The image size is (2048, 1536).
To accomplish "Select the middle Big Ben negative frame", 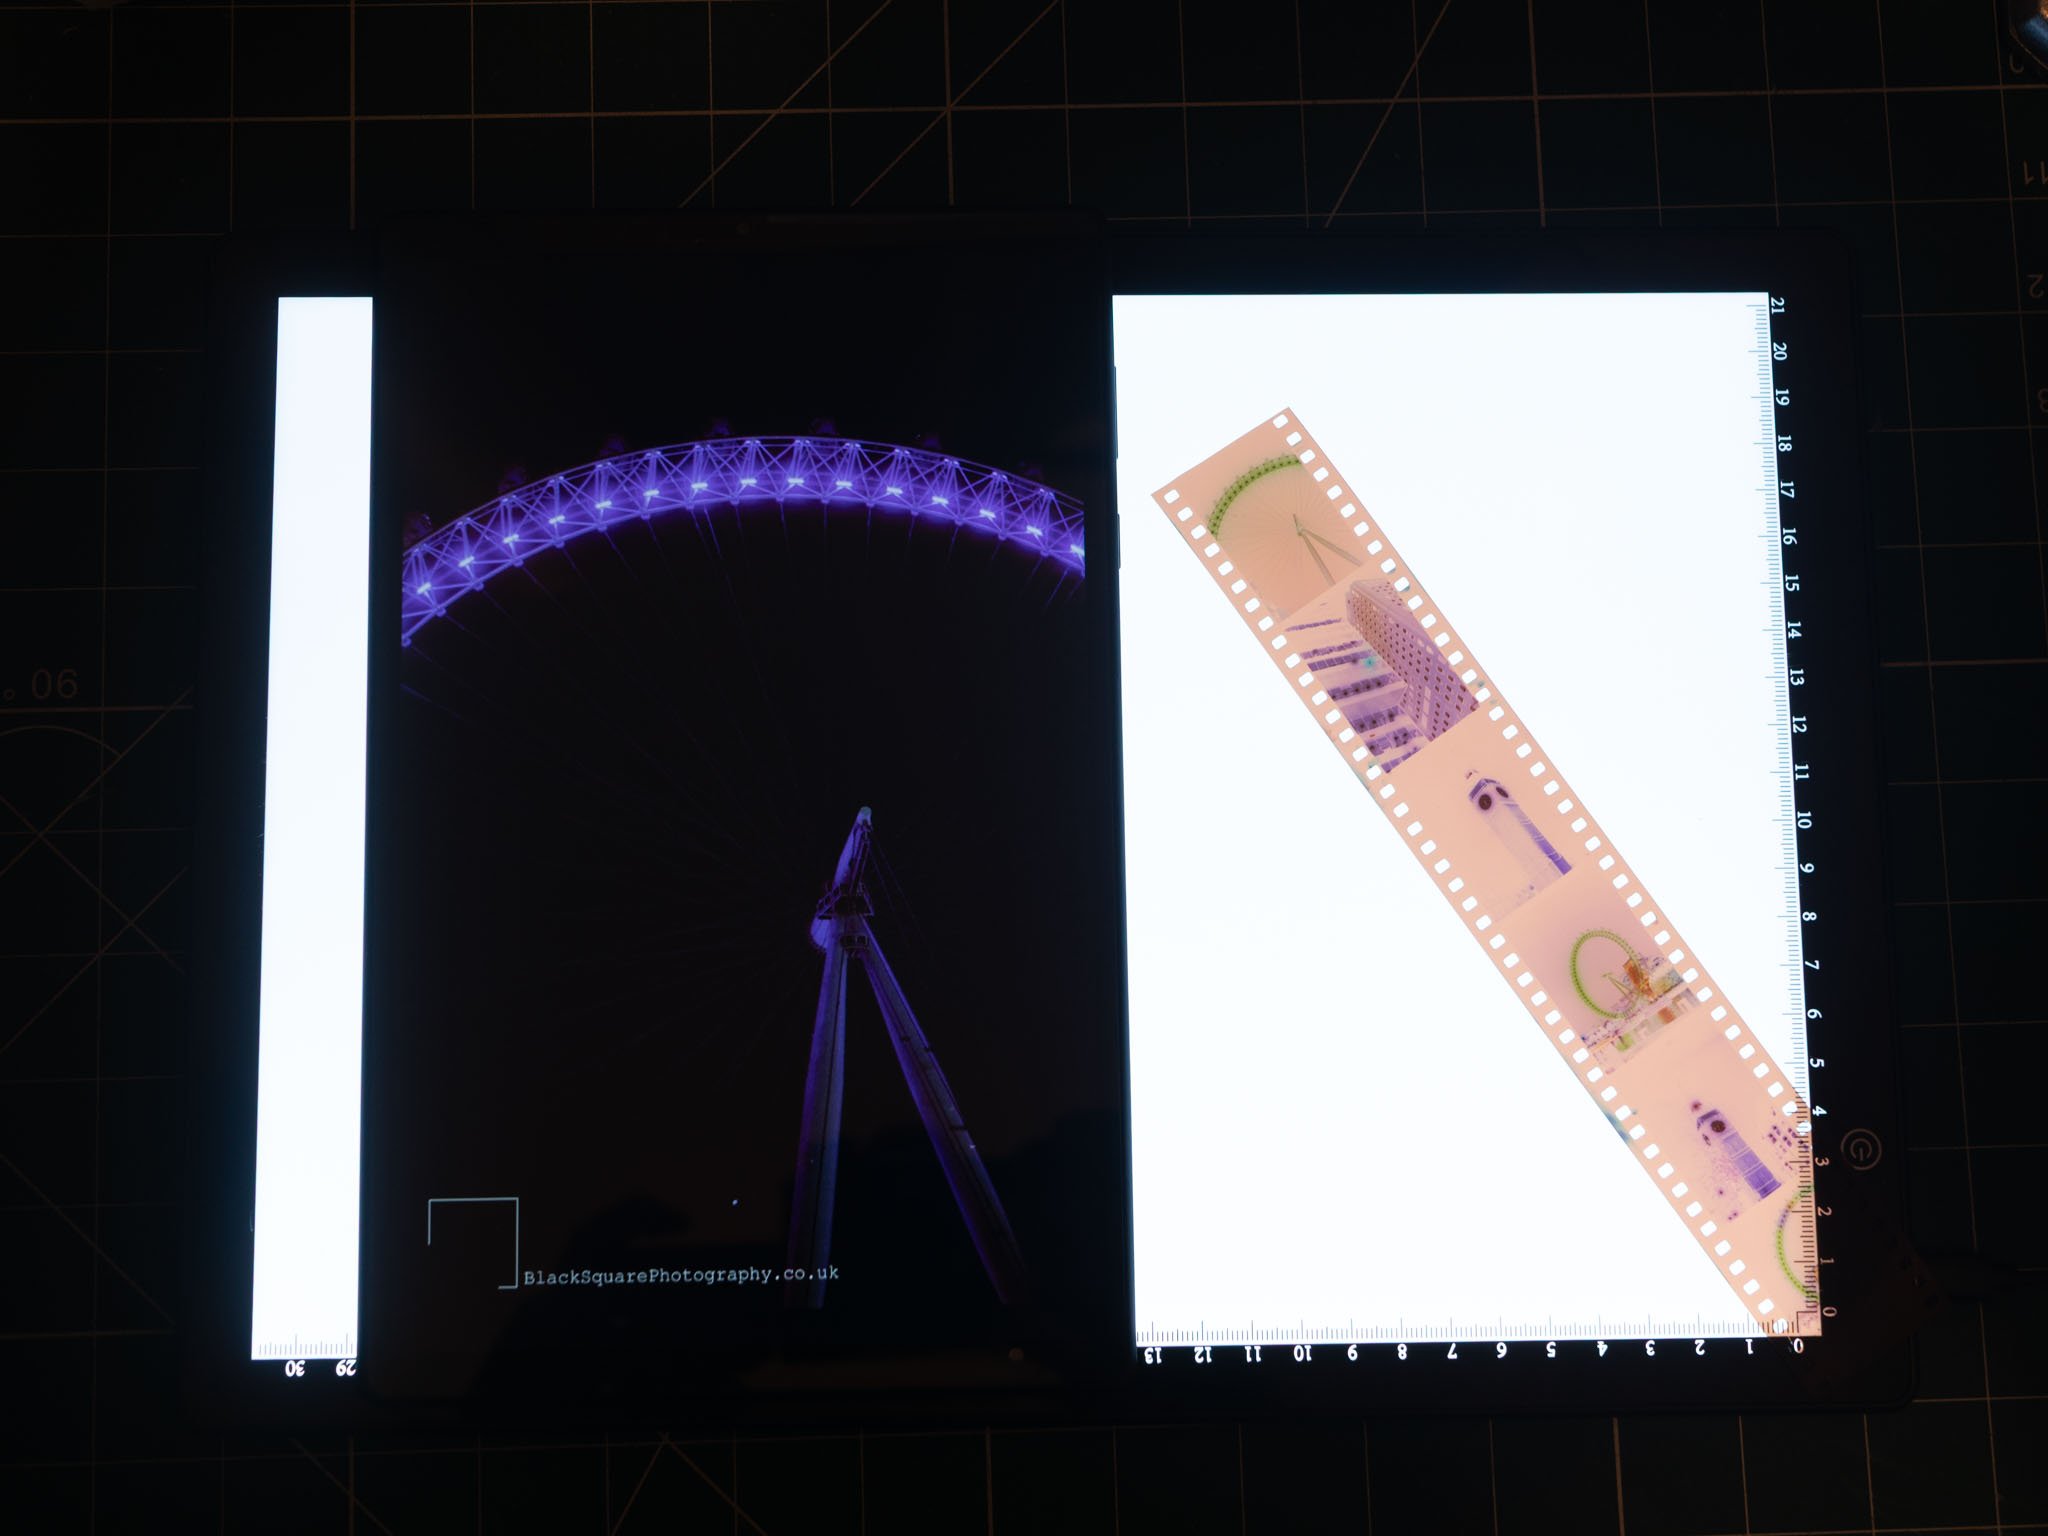I will pos(1490,820).
